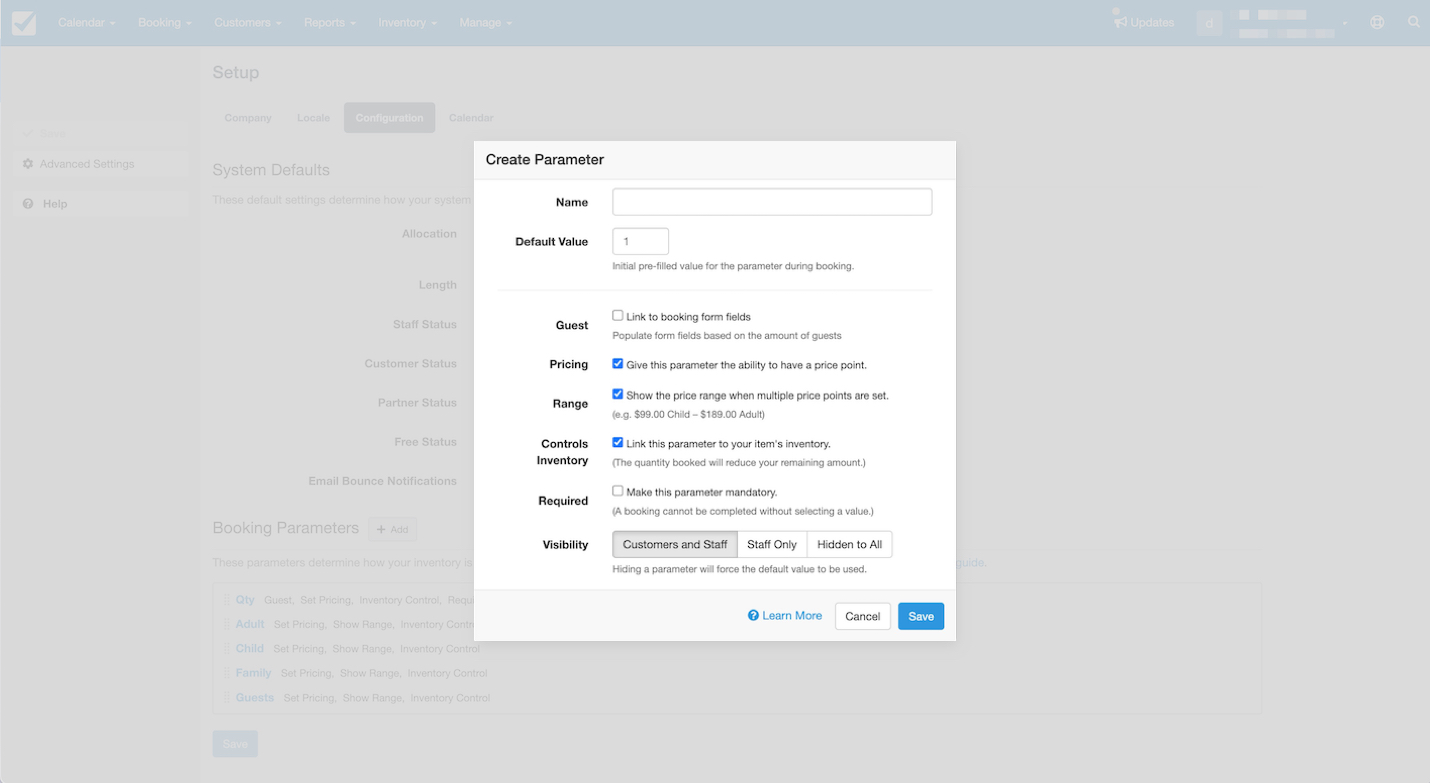Grab the drag handle beside Qty parameter
The width and height of the screenshot is (1430, 783).
227,600
